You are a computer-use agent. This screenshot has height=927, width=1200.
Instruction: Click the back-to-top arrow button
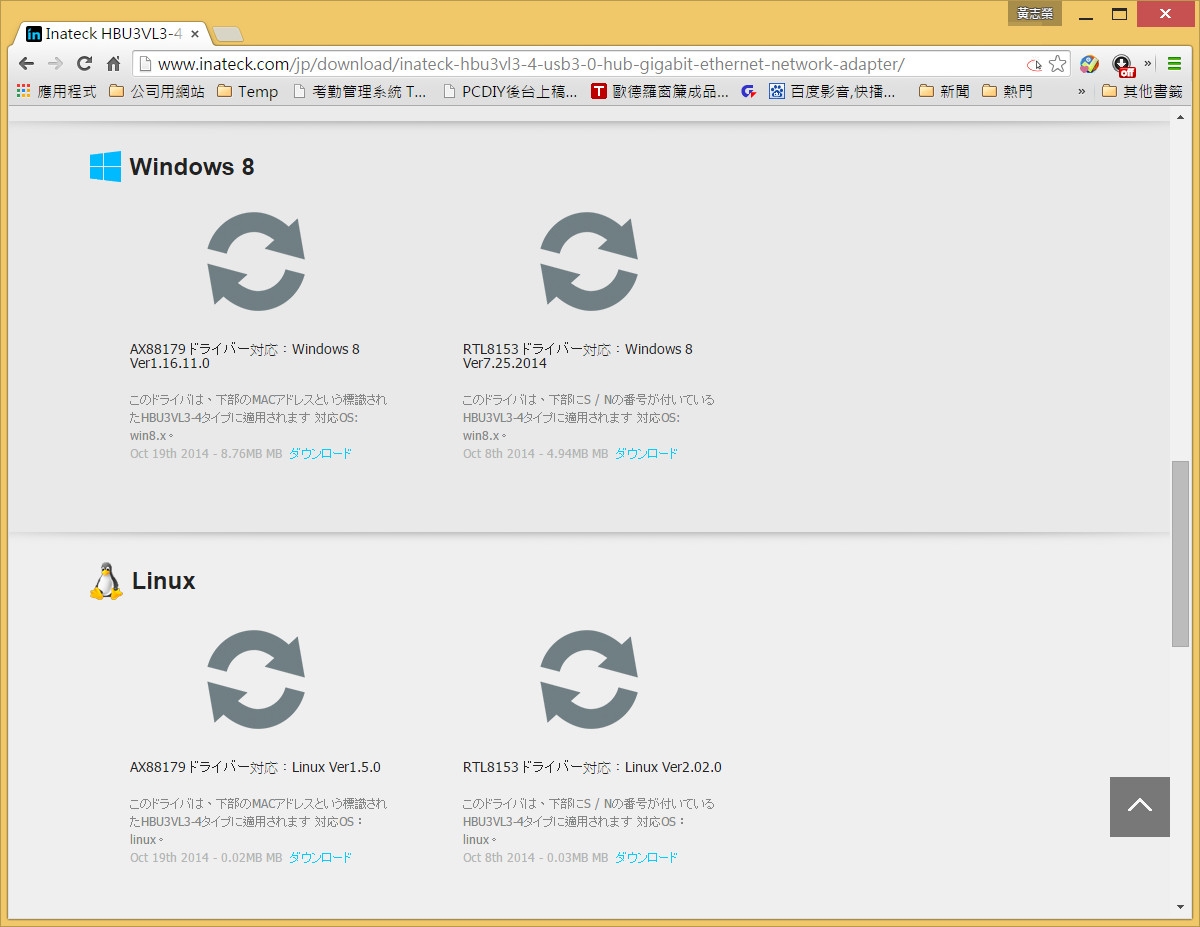coord(1140,807)
